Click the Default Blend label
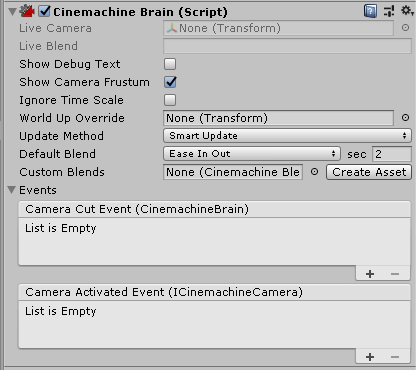This screenshot has width=416, height=370. click(x=57, y=154)
